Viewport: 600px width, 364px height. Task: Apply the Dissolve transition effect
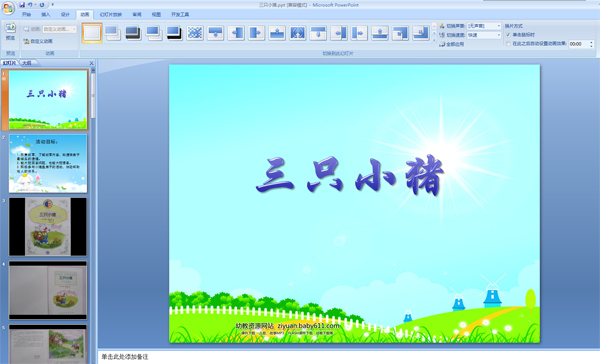pos(195,33)
